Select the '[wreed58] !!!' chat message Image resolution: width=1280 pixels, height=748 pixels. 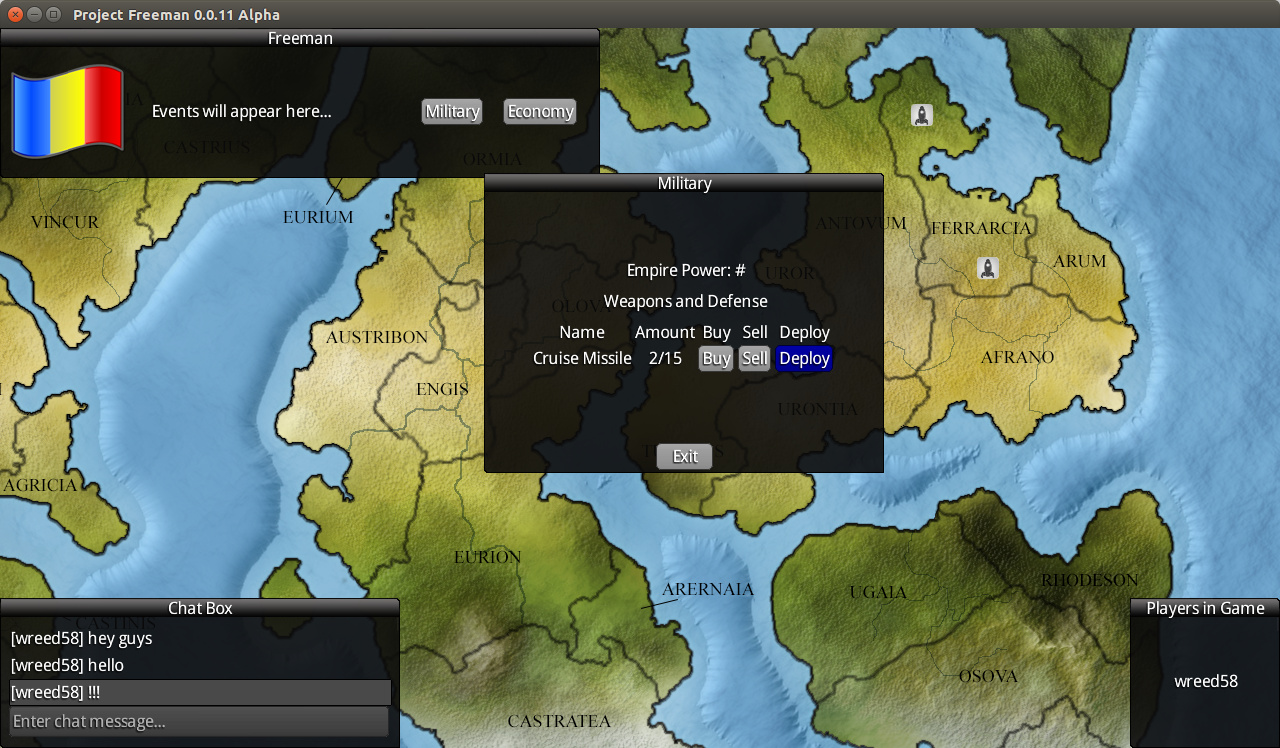[199, 692]
